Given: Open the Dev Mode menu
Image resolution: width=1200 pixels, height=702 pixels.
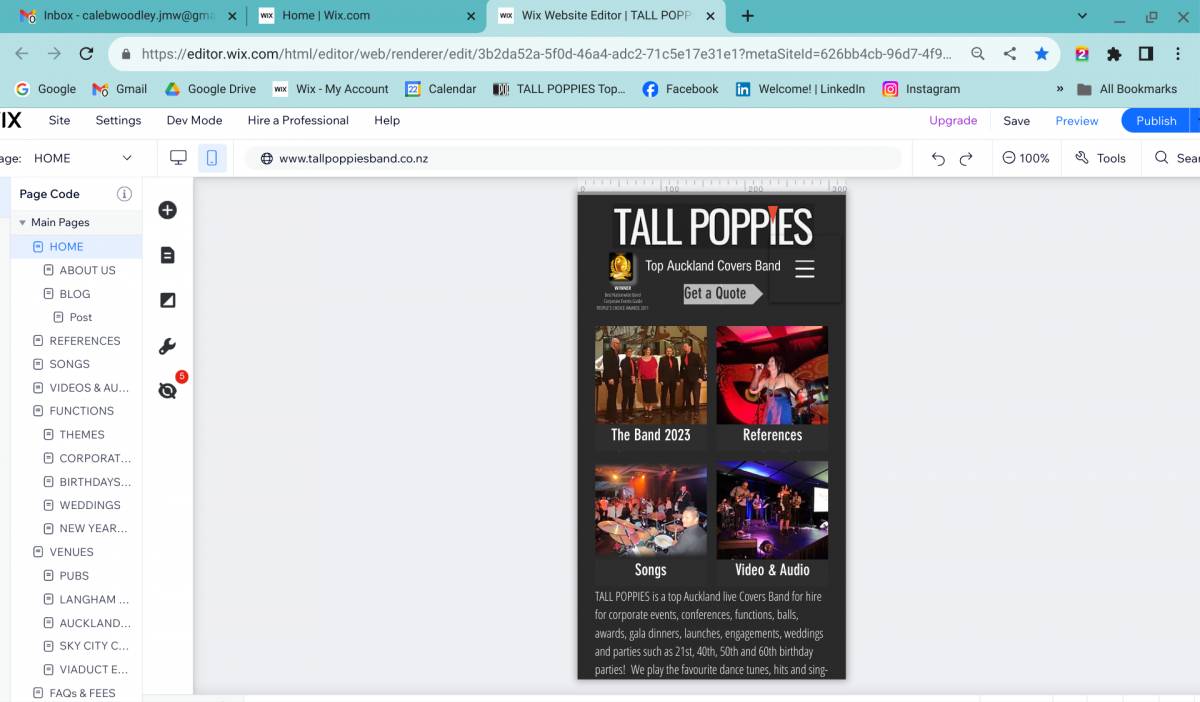Looking at the screenshot, I should click(x=194, y=120).
